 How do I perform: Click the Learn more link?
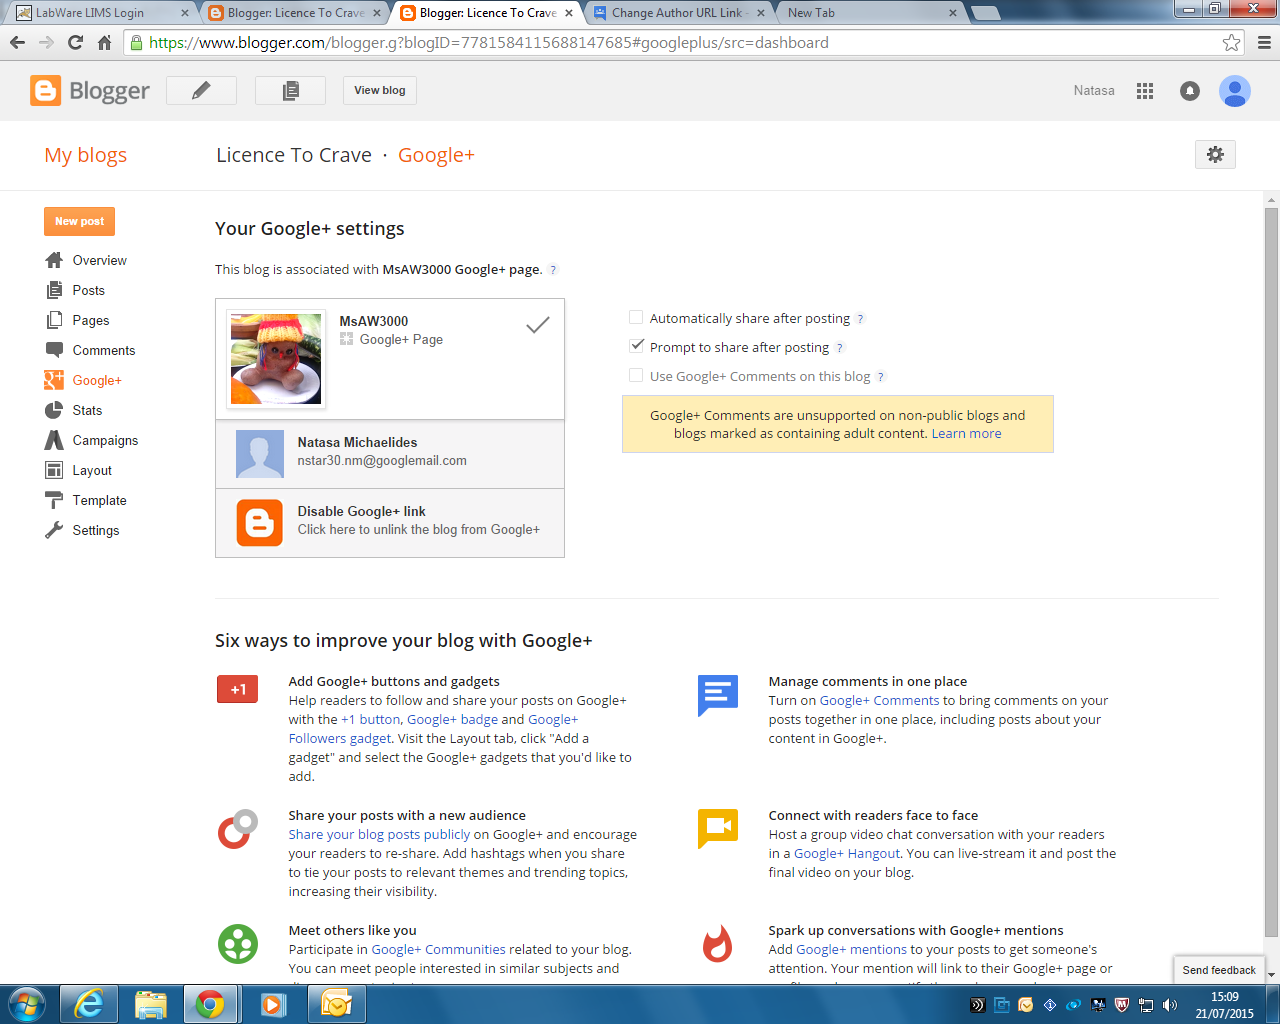(x=966, y=433)
